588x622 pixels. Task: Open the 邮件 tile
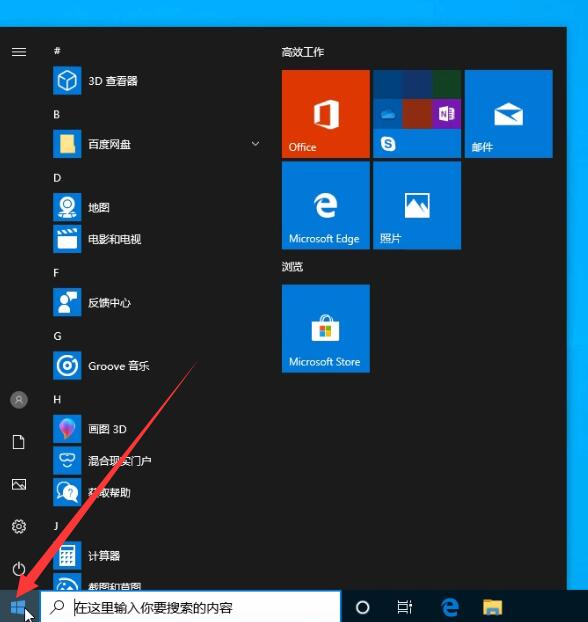pos(509,114)
